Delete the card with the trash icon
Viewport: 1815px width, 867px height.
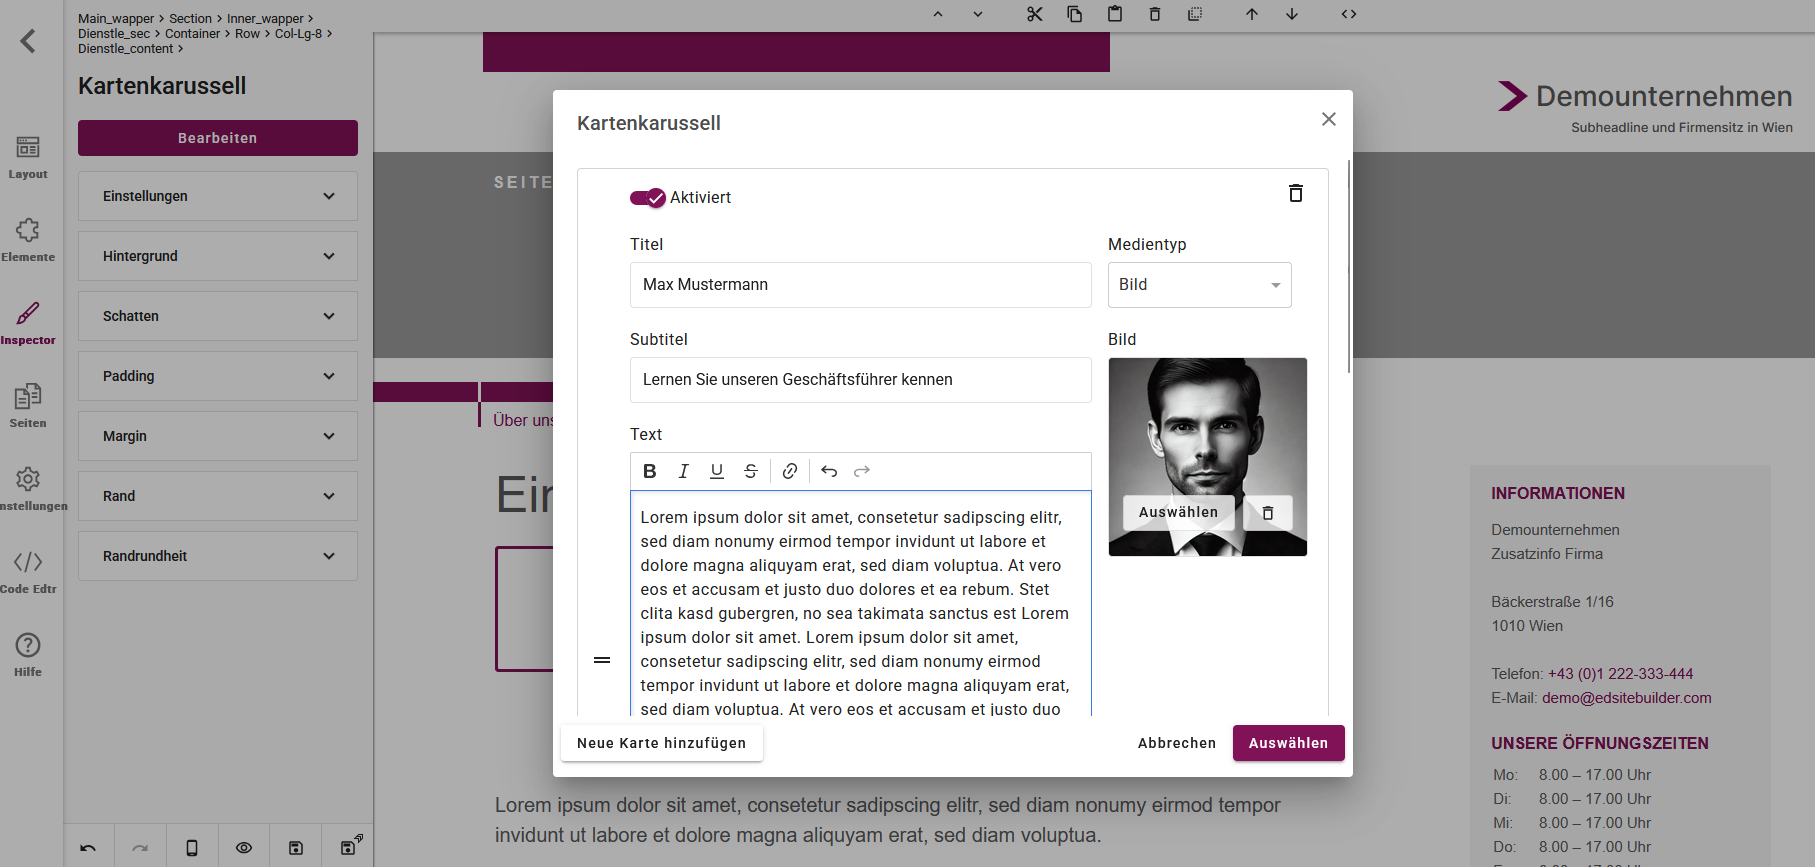[1295, 193]
